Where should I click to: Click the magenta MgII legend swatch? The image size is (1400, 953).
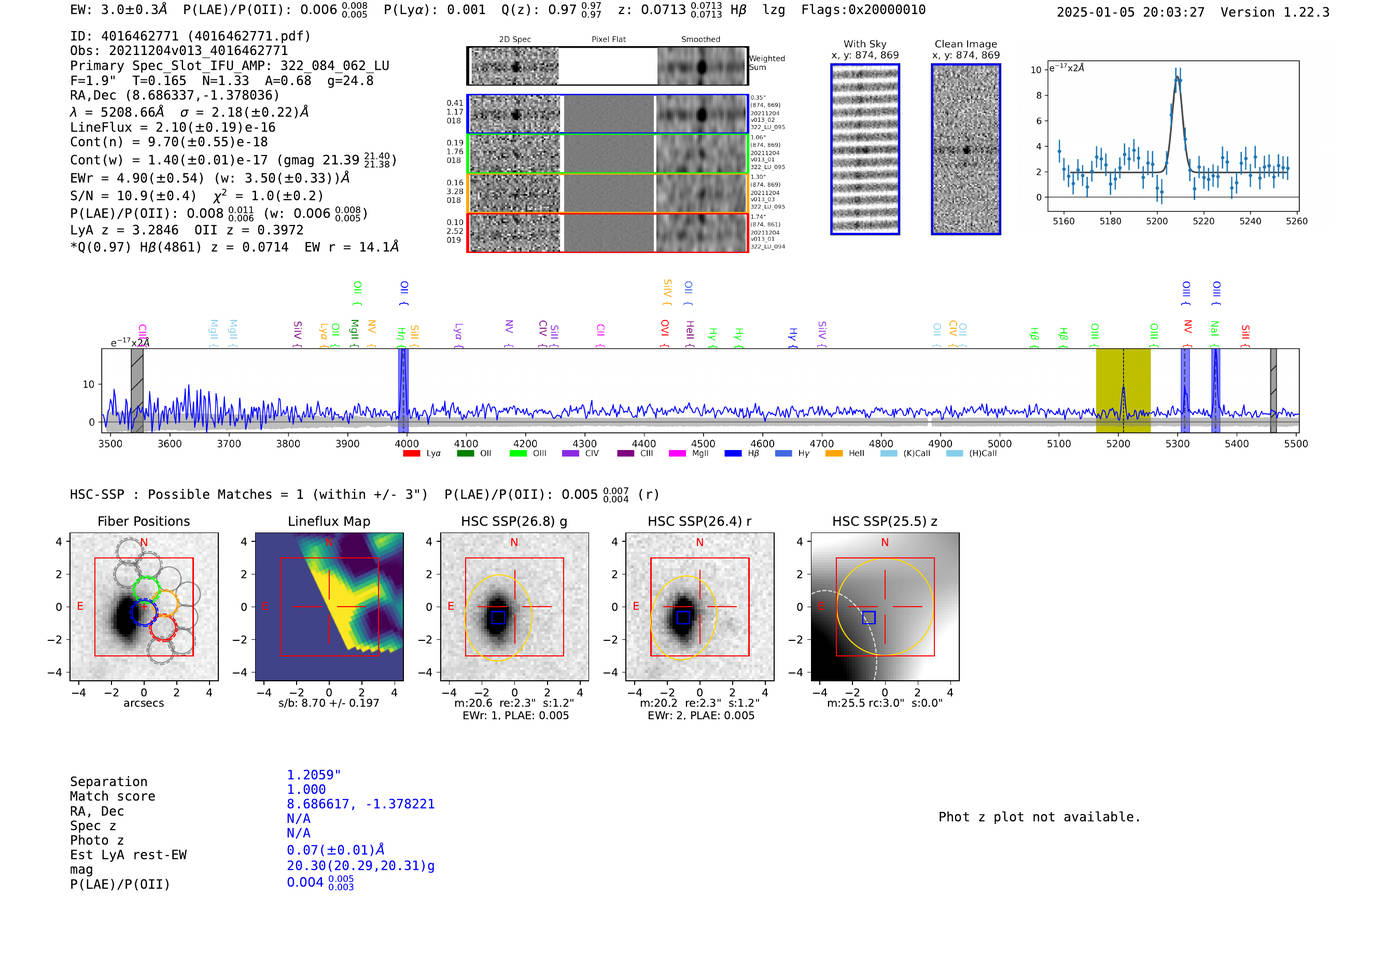[677, 454]
